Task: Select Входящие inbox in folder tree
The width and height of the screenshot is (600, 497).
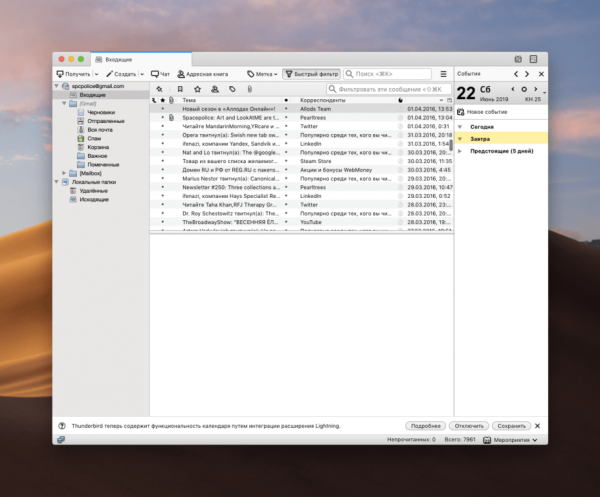Action: pyautogui.click(x=101, y=95)
